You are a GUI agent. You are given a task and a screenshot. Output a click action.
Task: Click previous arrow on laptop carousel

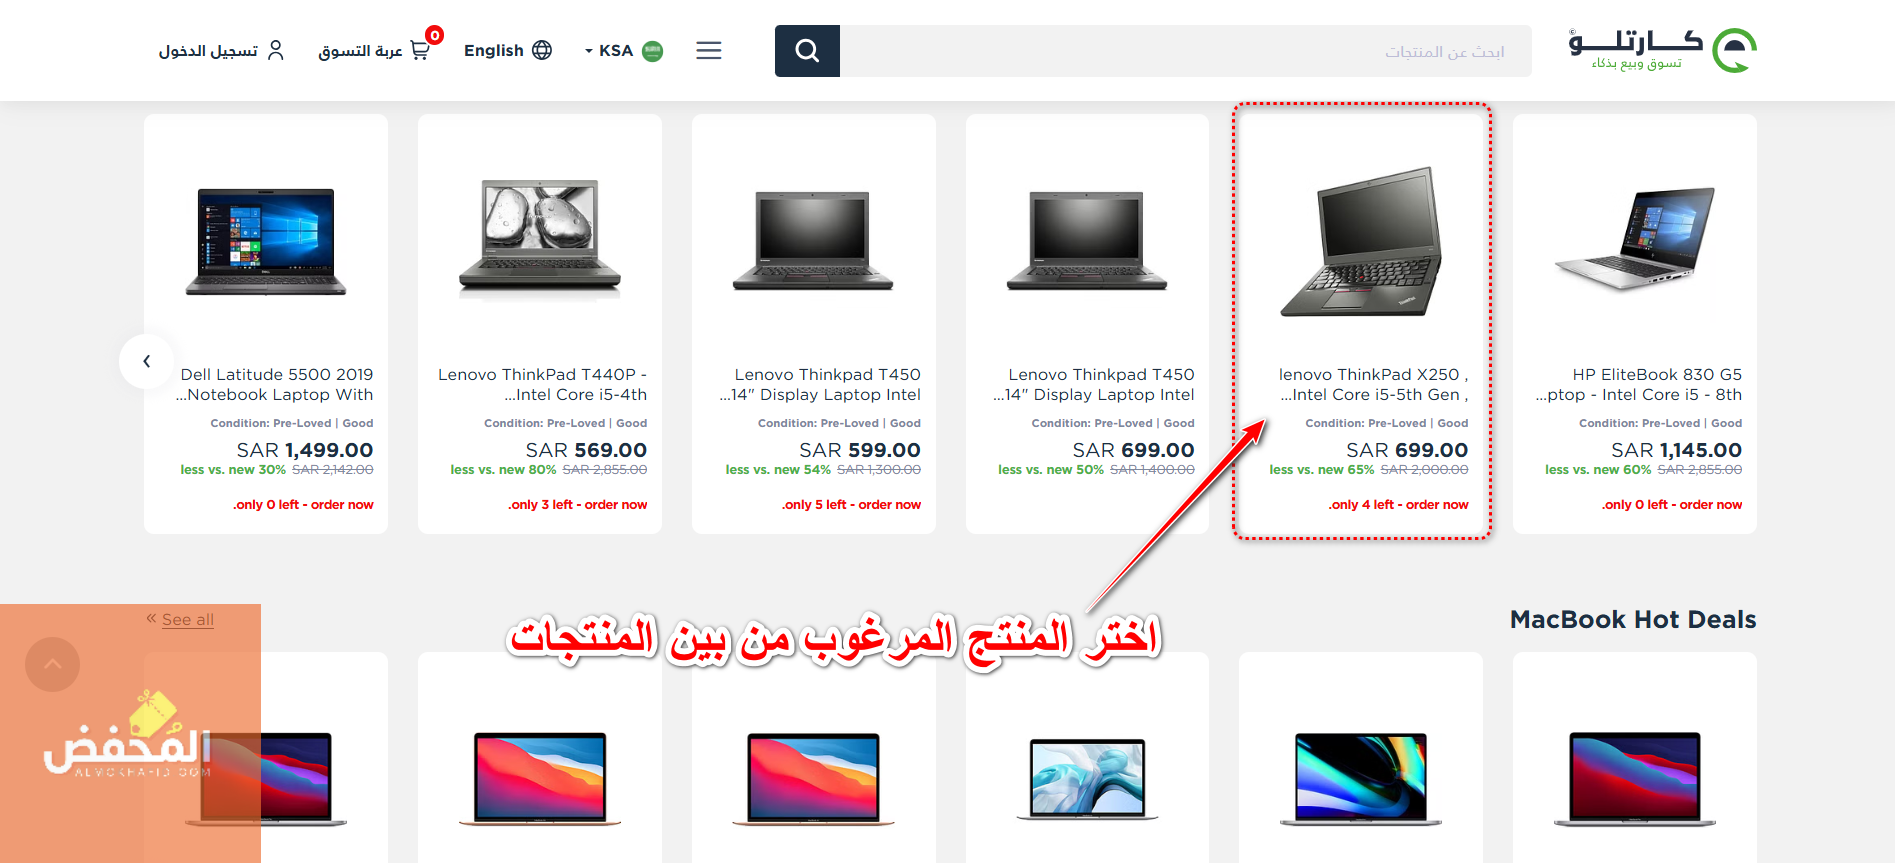pyautogui.click(x=146, y=361)
